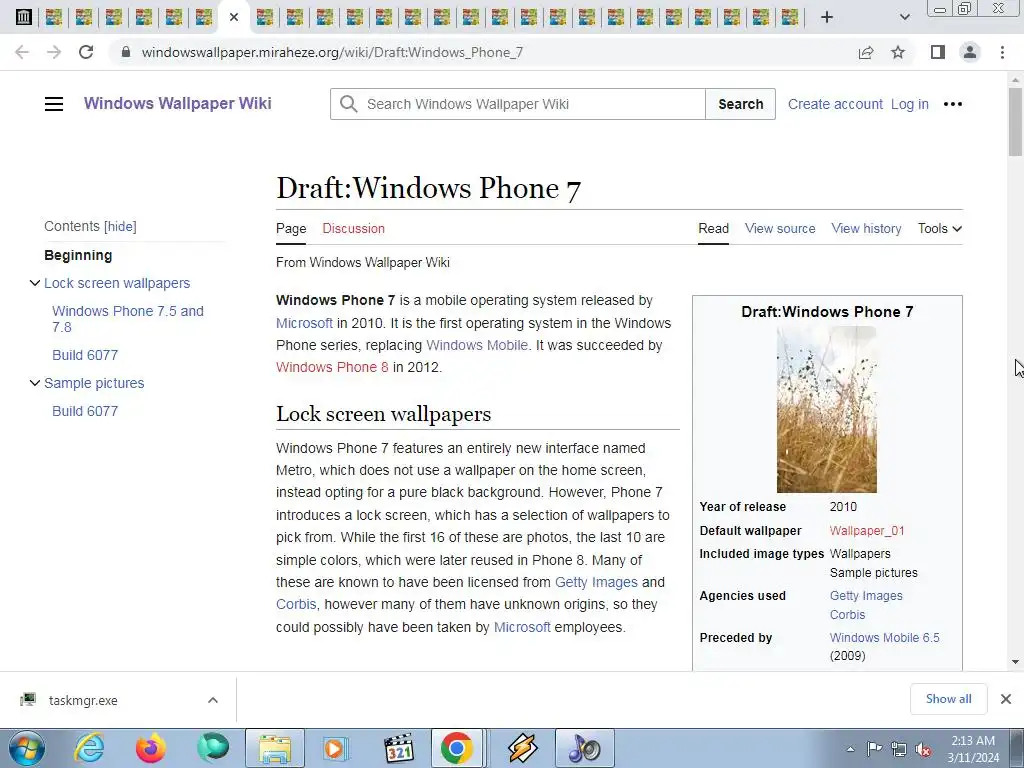Click Create account link
This screenshot has width=1024, height=768.
point(835,104)
